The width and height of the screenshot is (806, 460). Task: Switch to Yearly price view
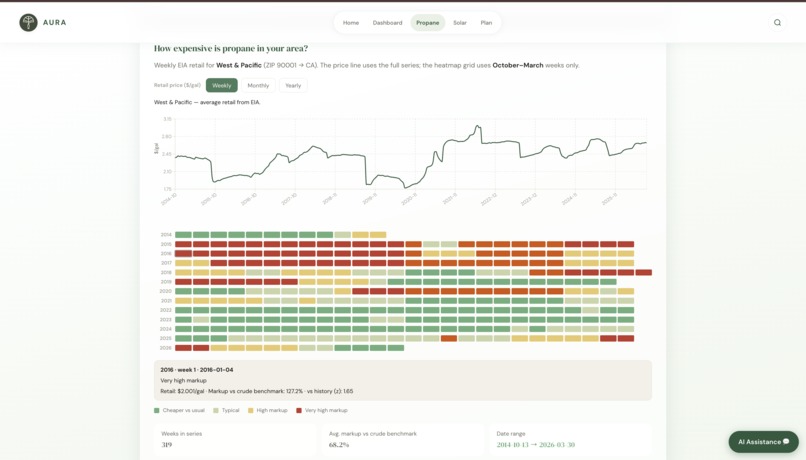coord(293,85)
